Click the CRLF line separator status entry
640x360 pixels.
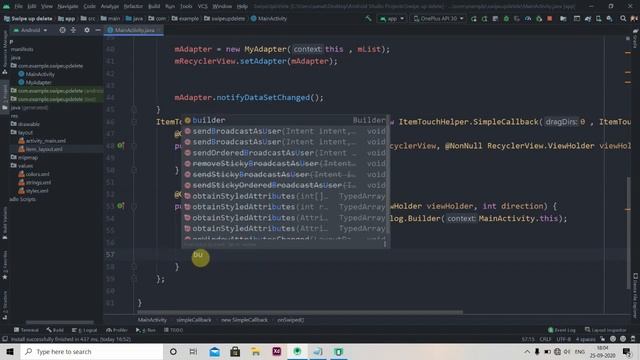[545, 339]
